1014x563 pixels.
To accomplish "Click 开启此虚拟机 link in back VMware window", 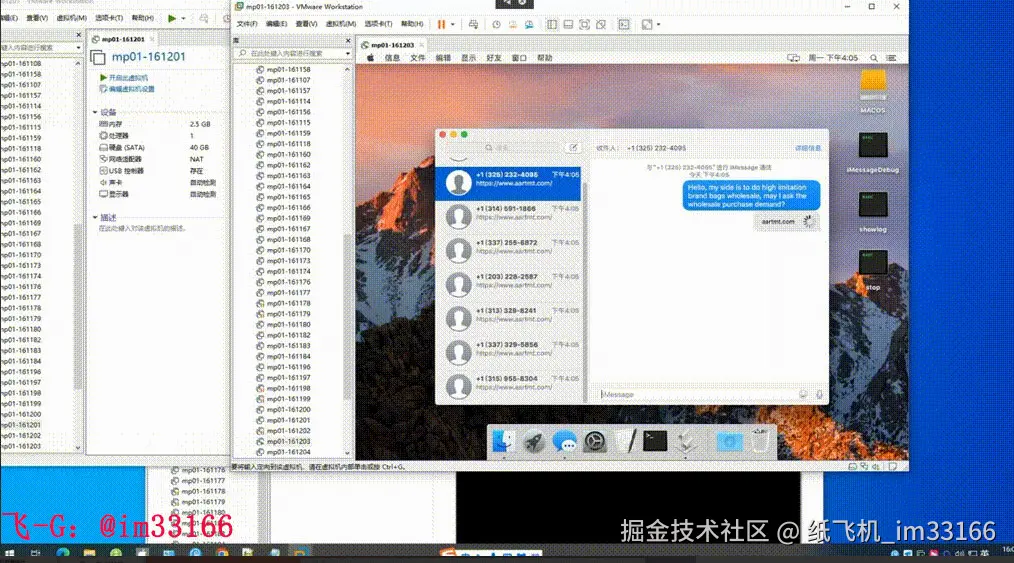I will (x=128, y=78).
